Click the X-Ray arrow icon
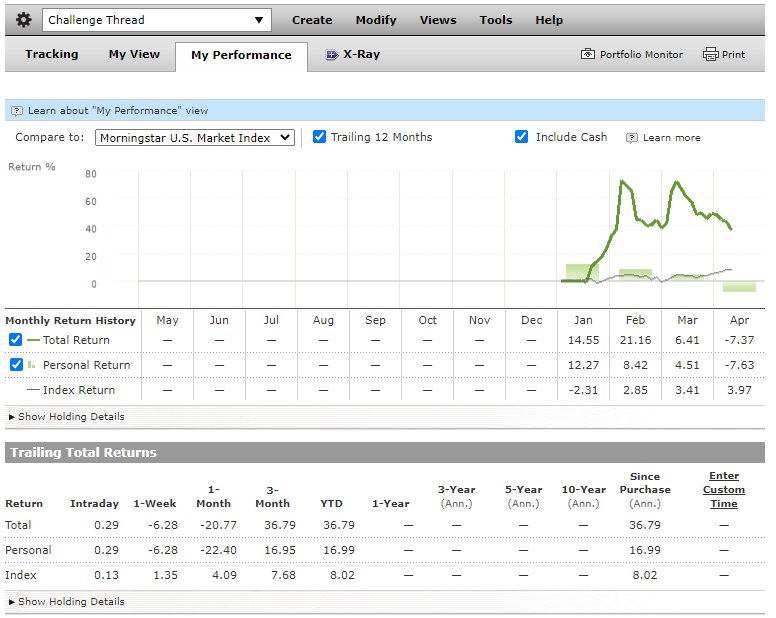 pyautogui.click(x=332, y=55)
